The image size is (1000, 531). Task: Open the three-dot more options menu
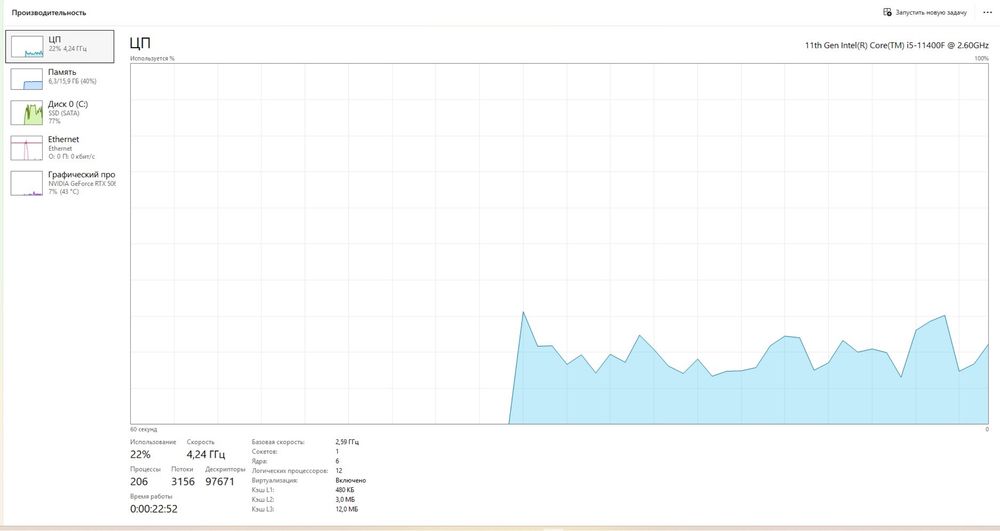coord(987,12)
